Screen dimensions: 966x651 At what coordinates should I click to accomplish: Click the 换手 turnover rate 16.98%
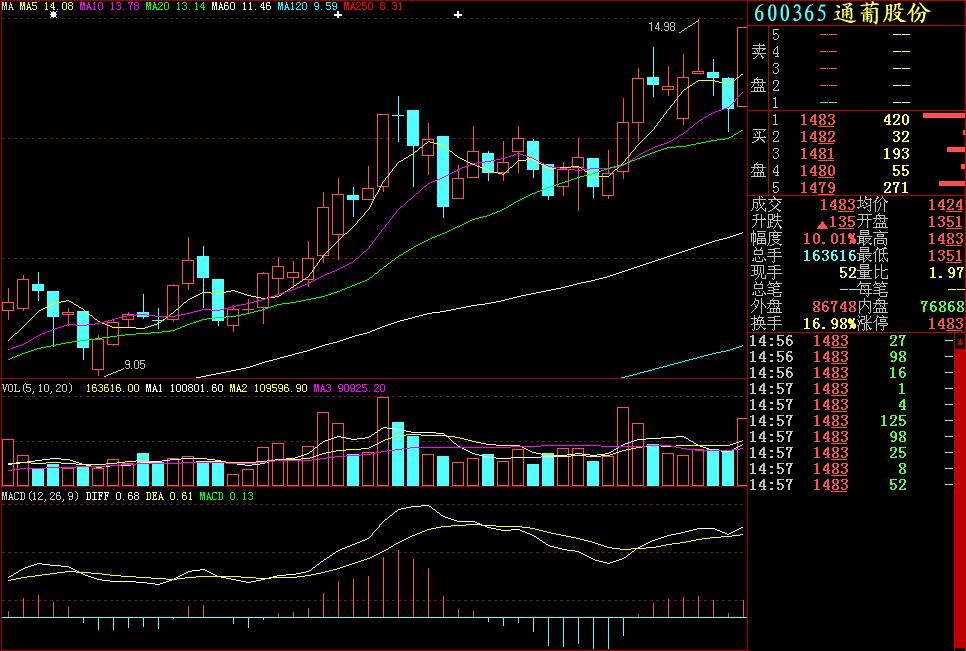click(829, 324)
